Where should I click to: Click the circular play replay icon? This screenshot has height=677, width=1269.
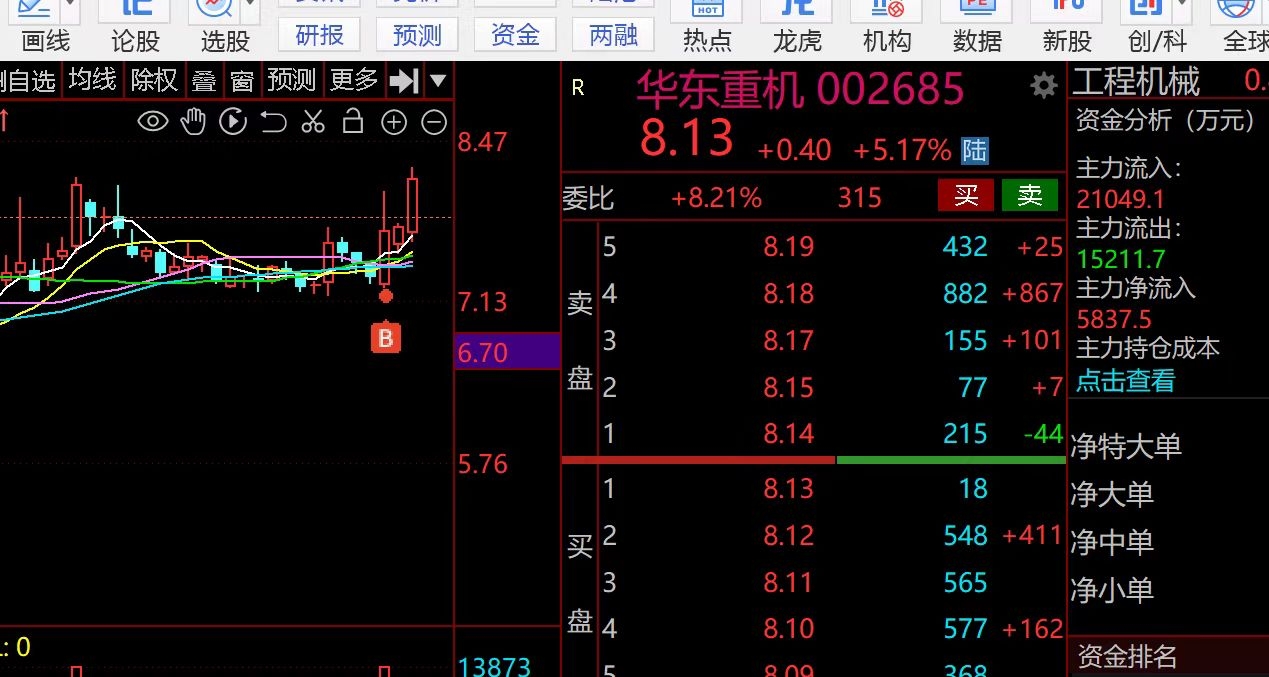pos(233,122)
